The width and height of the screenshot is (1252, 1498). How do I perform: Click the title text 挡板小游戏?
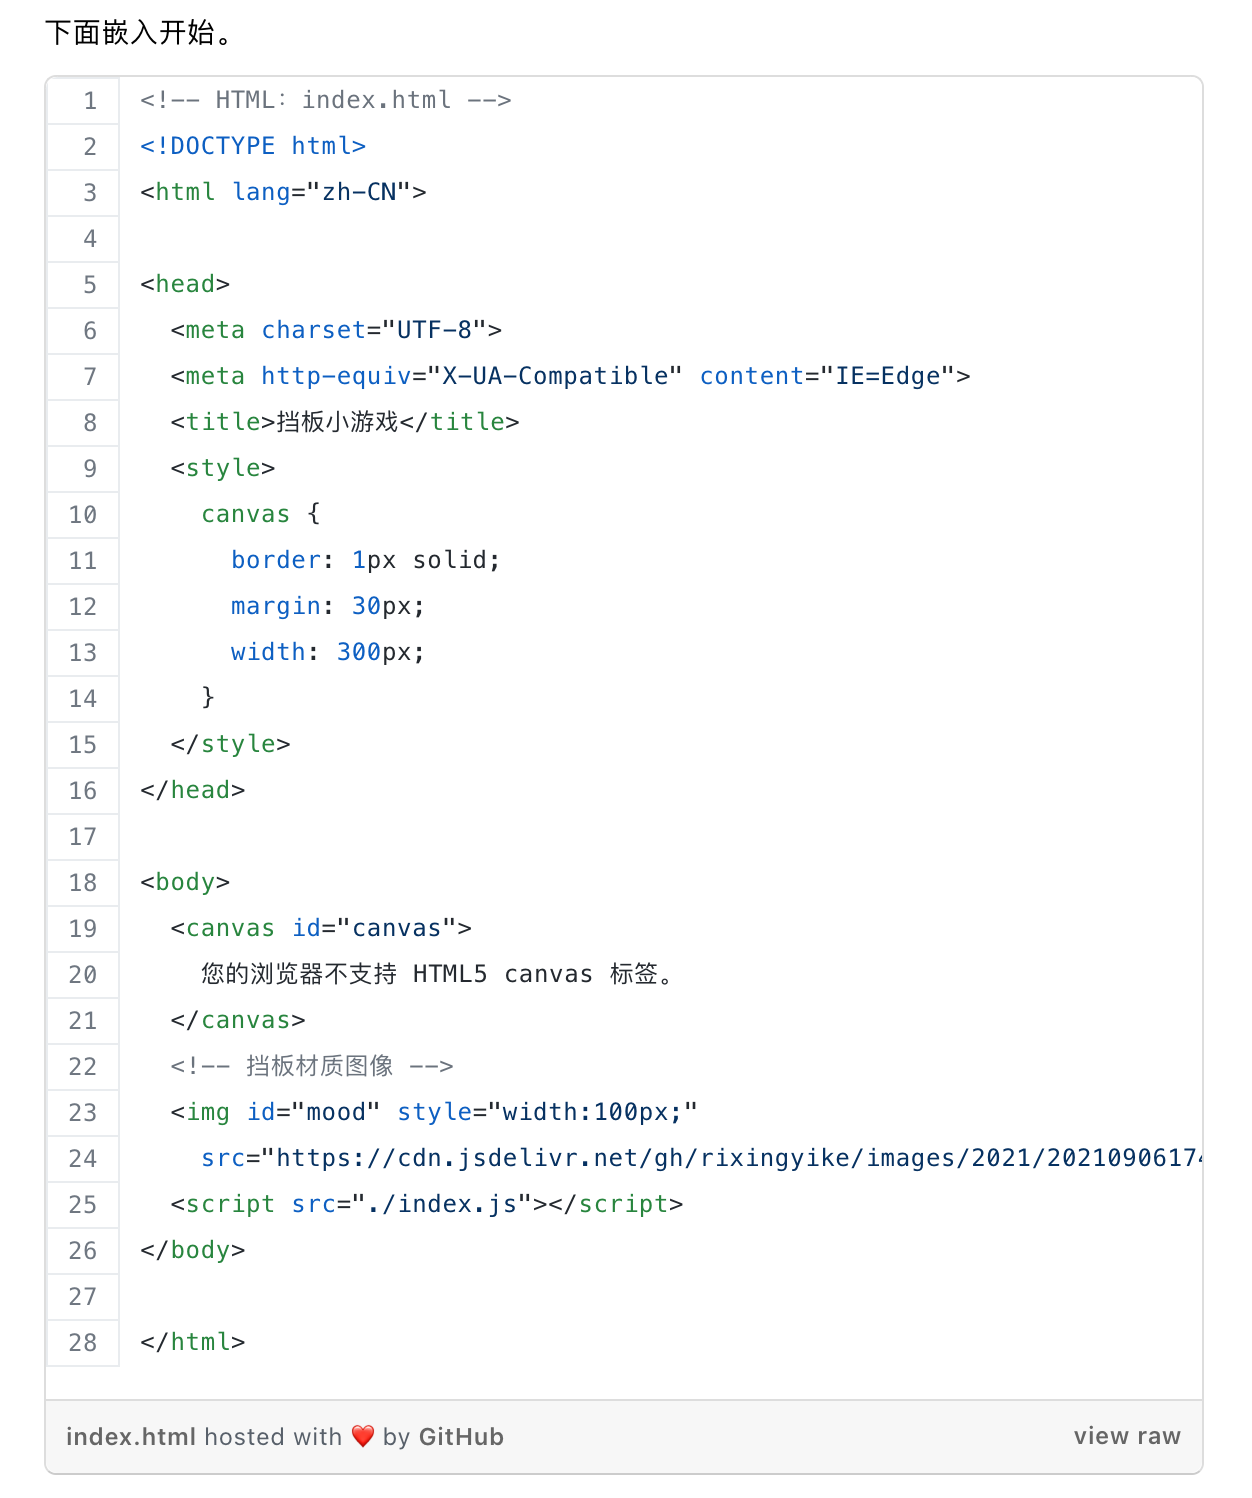point(338,422)
